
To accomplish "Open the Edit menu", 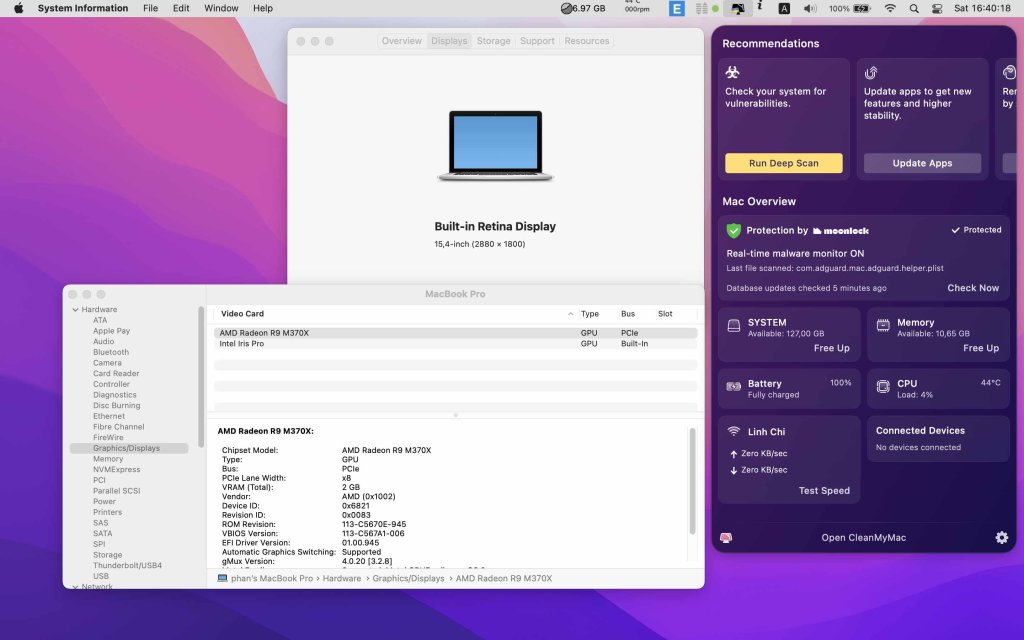I will coord(181,8).
